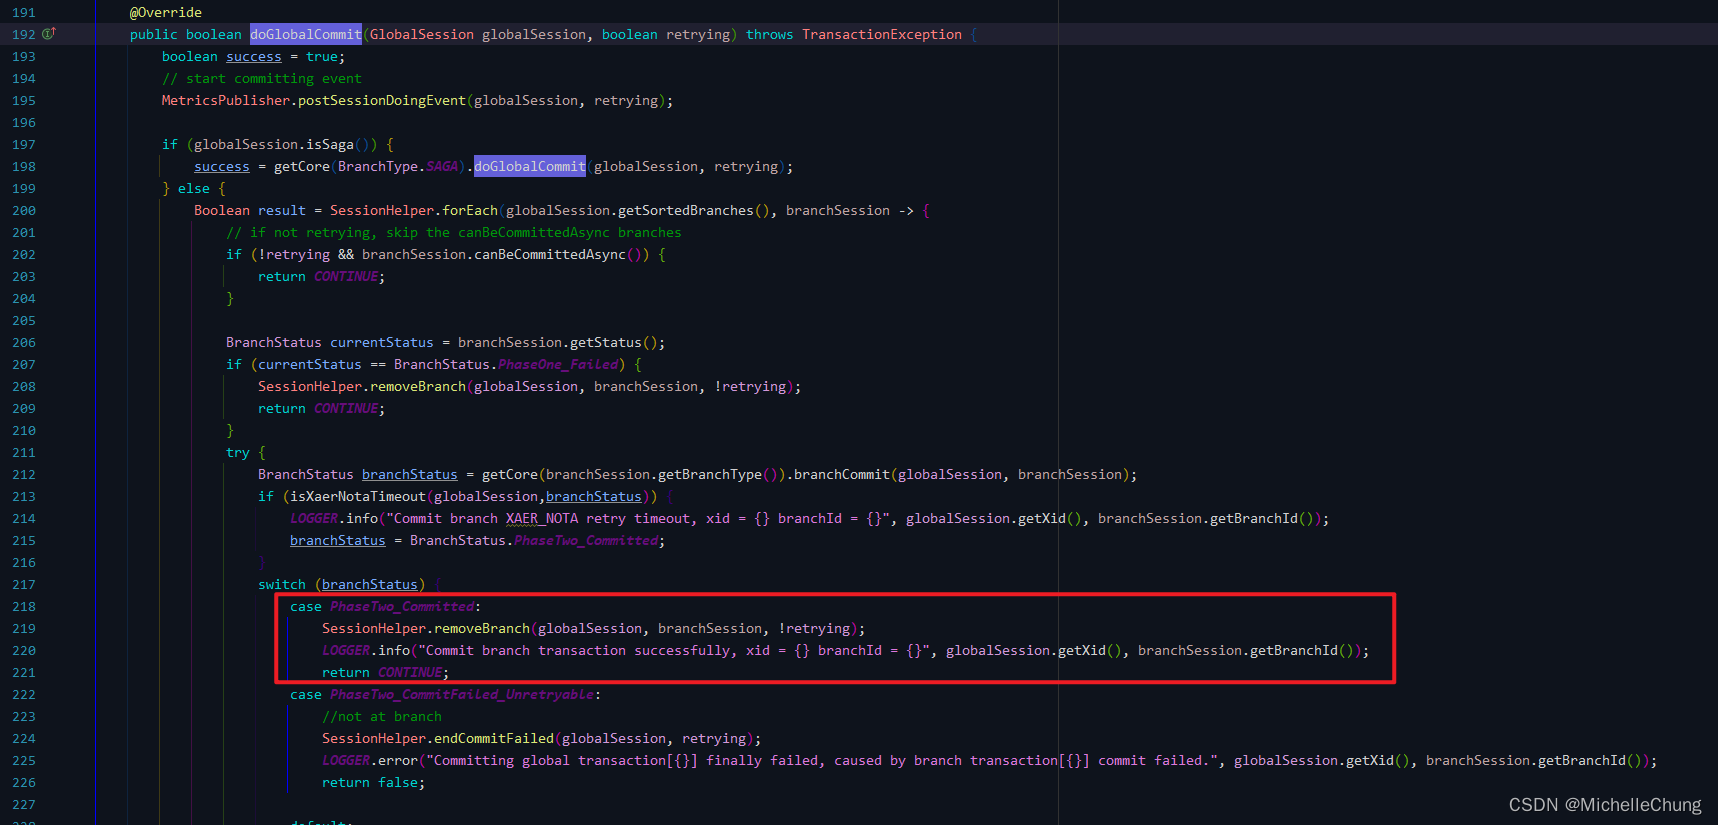1718x825 pixels.
Task: Click the try keyword on line 211
Action: [238, 452]
